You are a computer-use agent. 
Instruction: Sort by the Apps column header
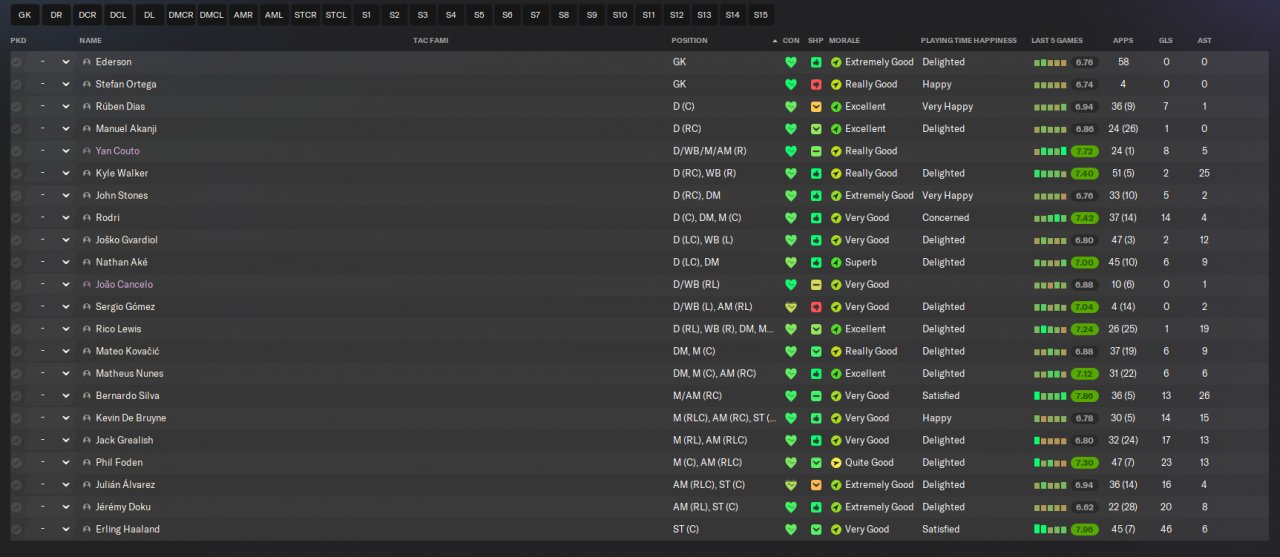pos(1123,41)
